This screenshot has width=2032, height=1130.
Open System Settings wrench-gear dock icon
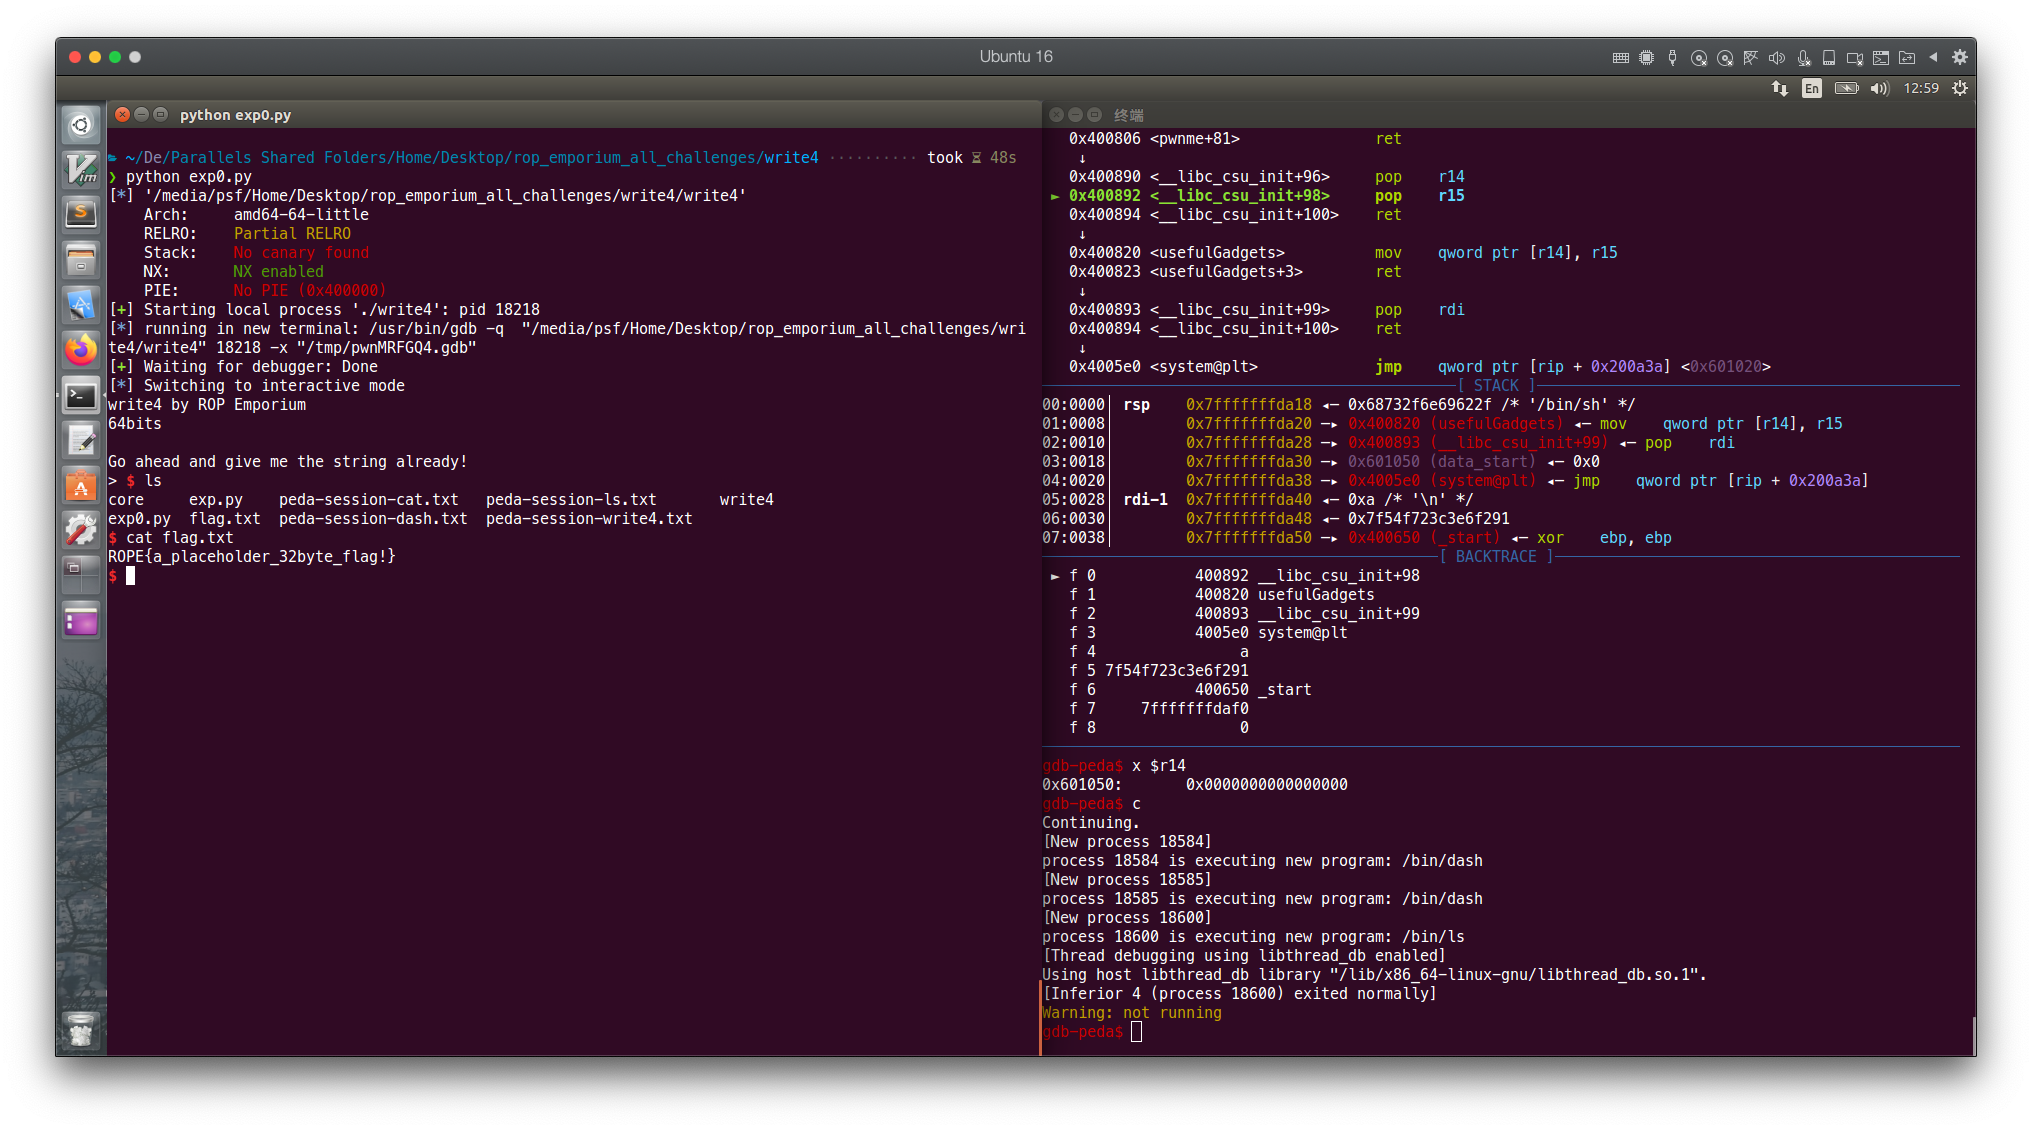coord(81,531)
